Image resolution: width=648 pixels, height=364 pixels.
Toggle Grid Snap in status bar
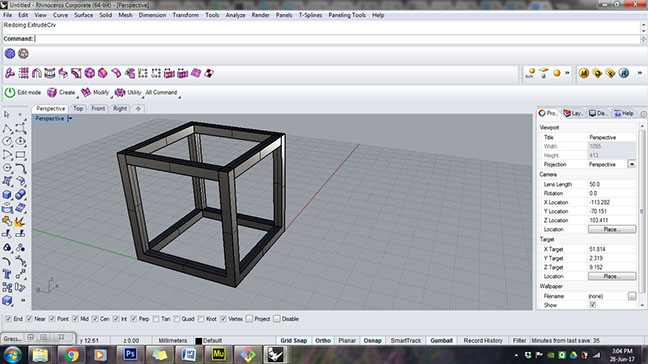tap(293, 340)
